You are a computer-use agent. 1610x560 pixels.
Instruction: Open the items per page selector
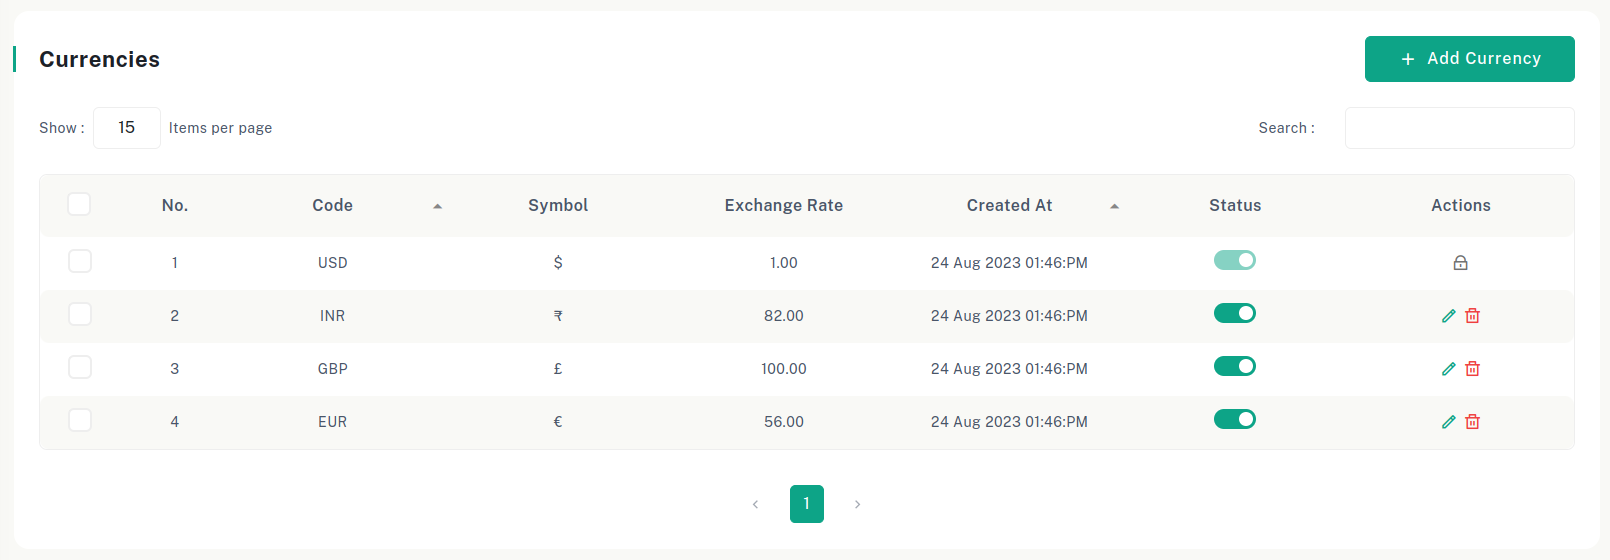pyautogui.click(x=126, y=128)
